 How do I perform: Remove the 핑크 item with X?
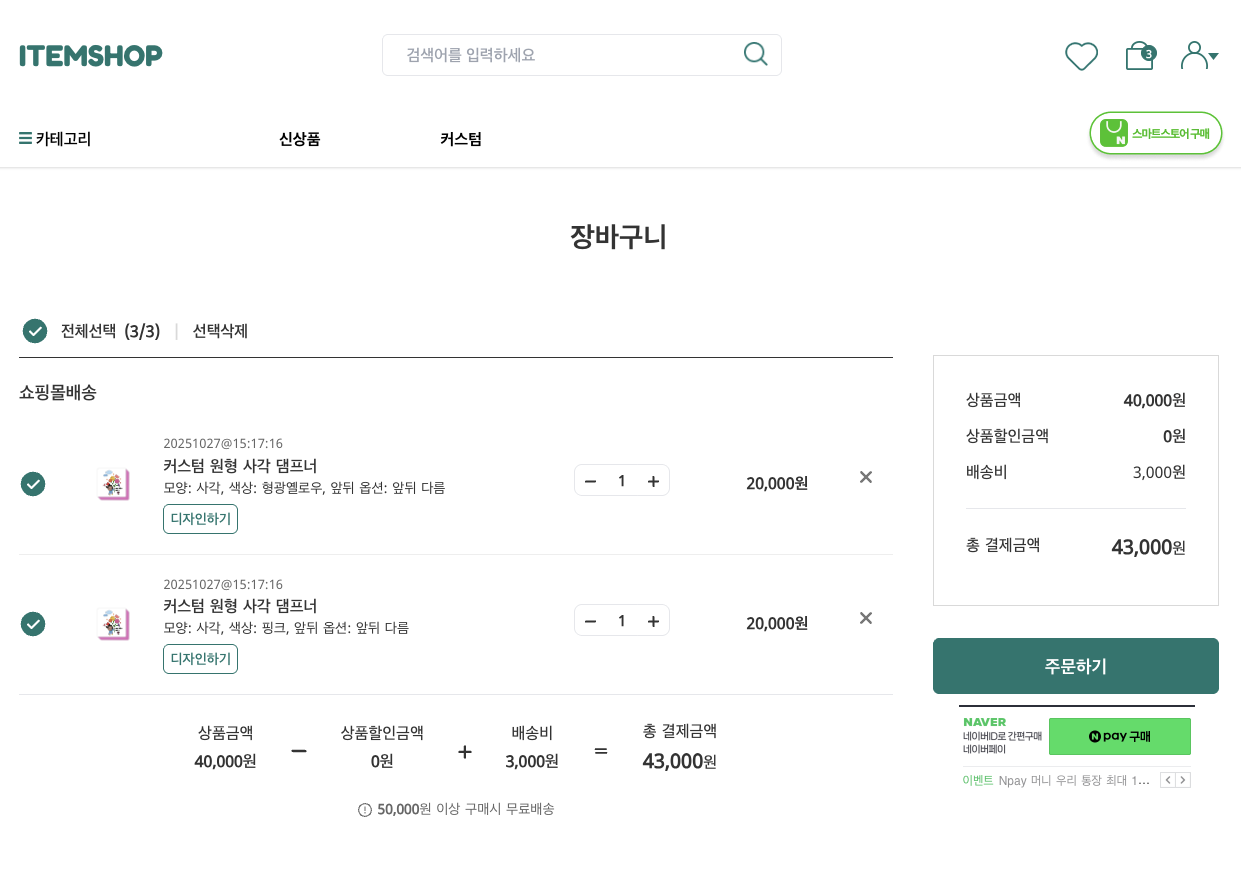tap(866, 618)
